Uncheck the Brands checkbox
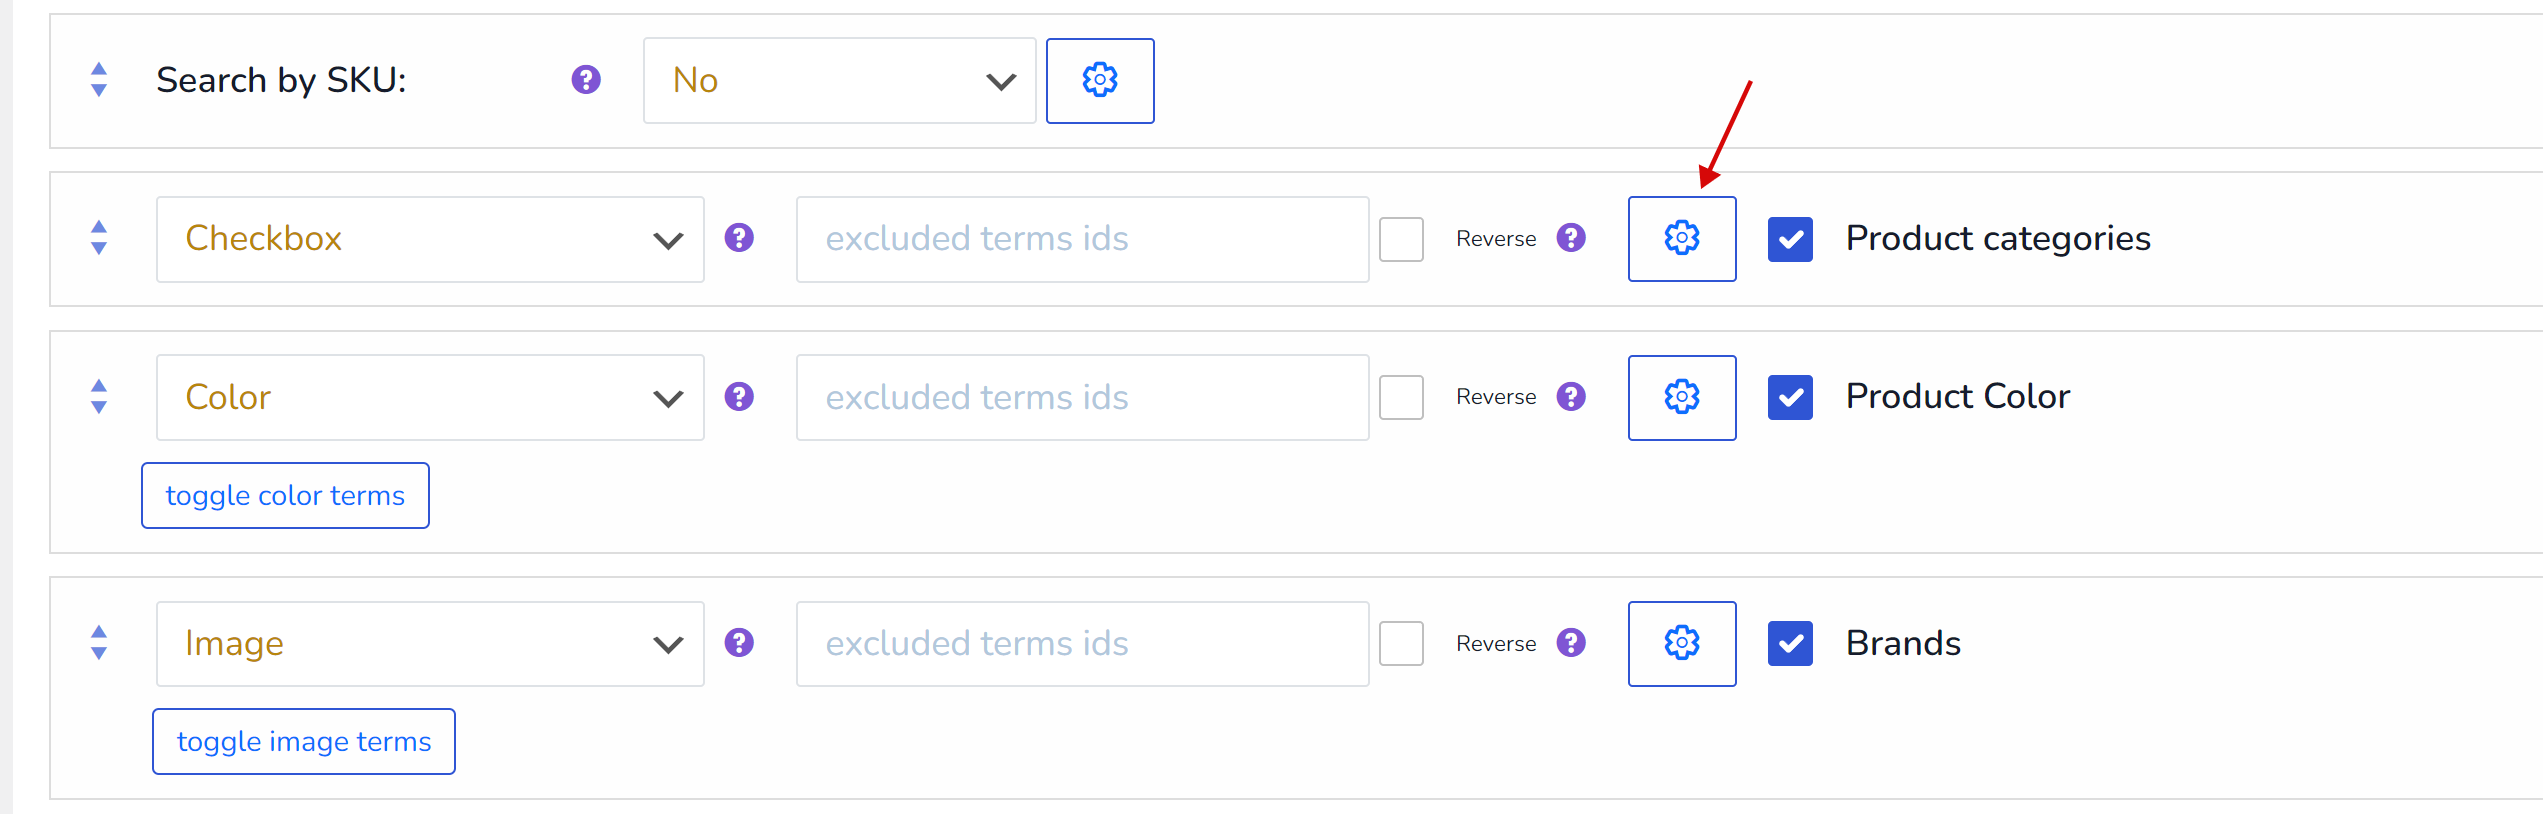 click(1790, 644)
